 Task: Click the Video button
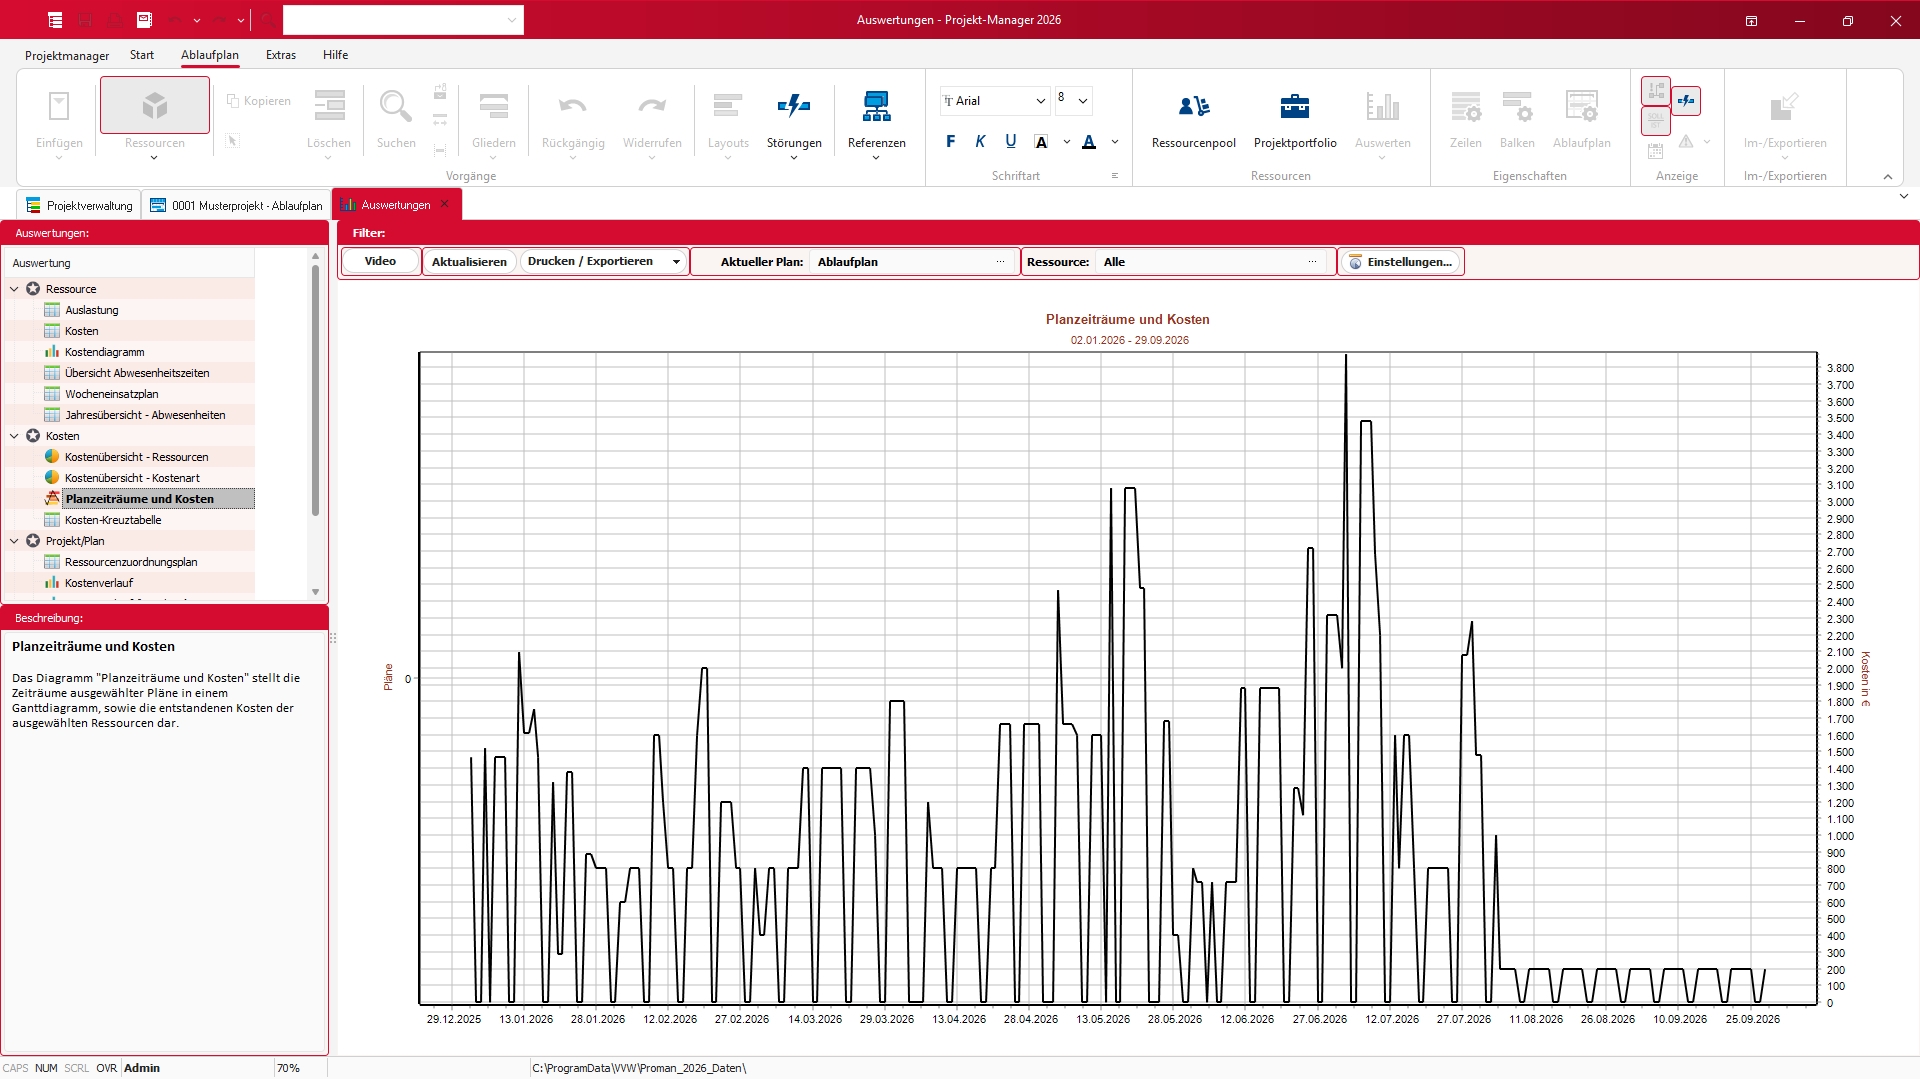click(380, 261)
